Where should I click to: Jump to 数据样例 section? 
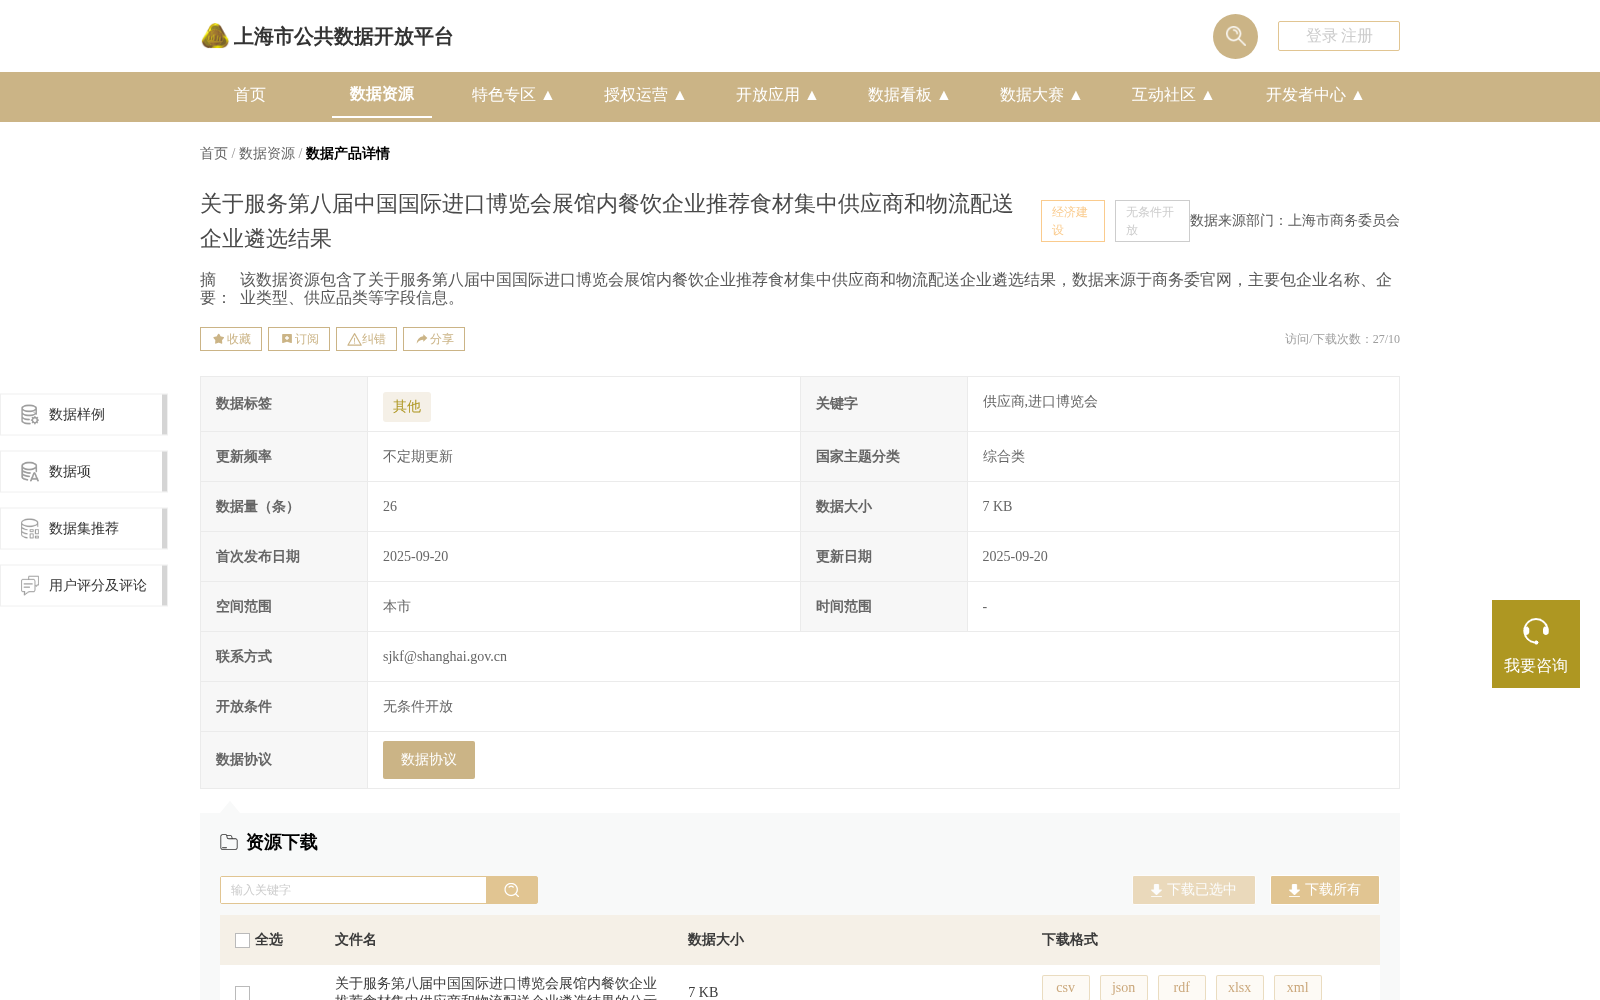[84, 414]
